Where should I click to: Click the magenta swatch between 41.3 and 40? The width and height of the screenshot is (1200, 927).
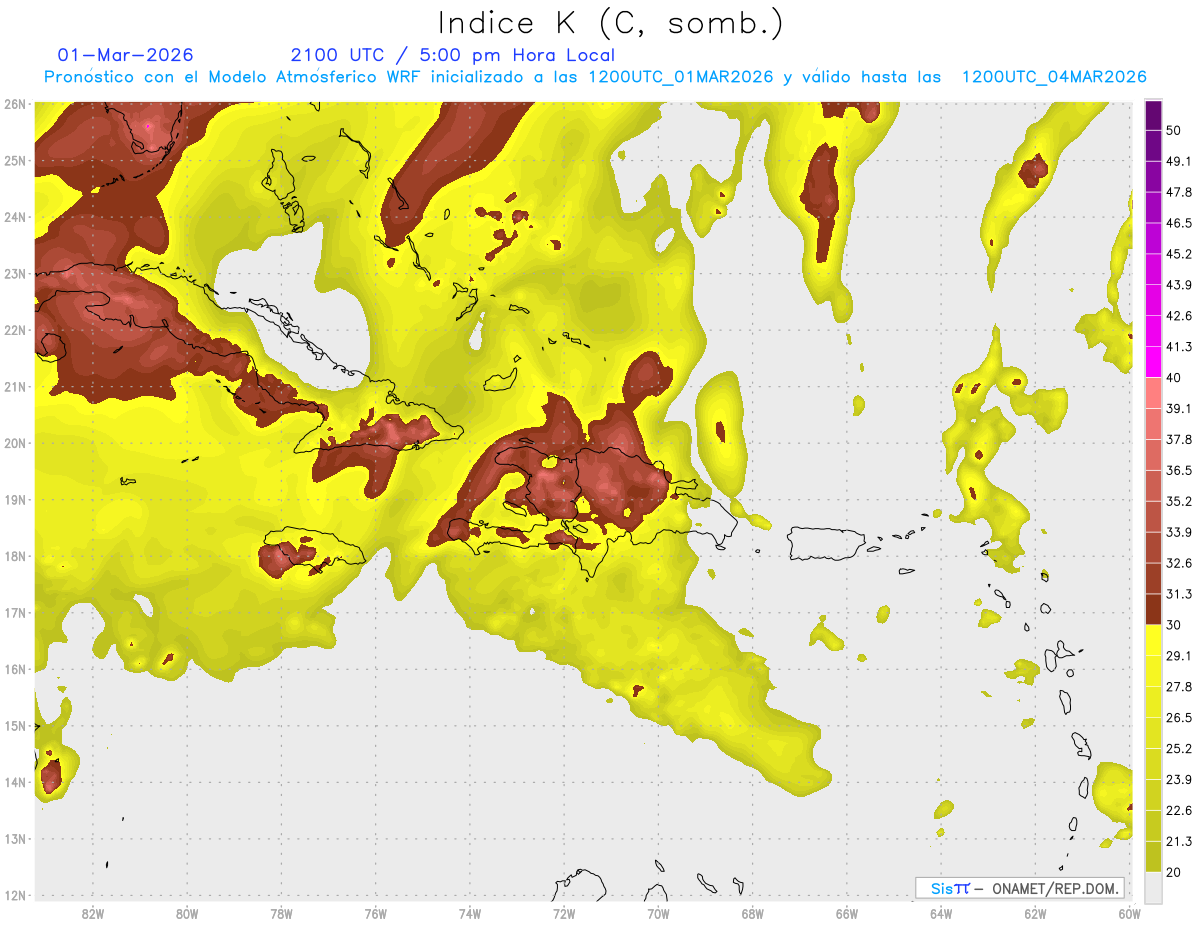pyautogui.click(x=1153, y=362)
